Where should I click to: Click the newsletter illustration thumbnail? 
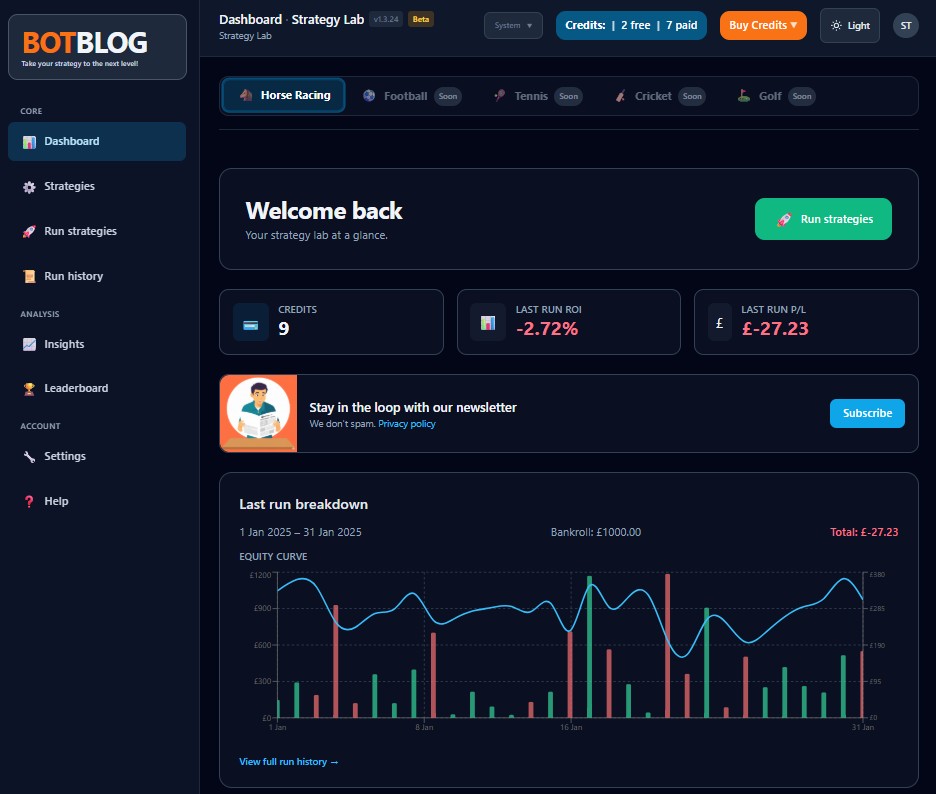coord(258,413)
